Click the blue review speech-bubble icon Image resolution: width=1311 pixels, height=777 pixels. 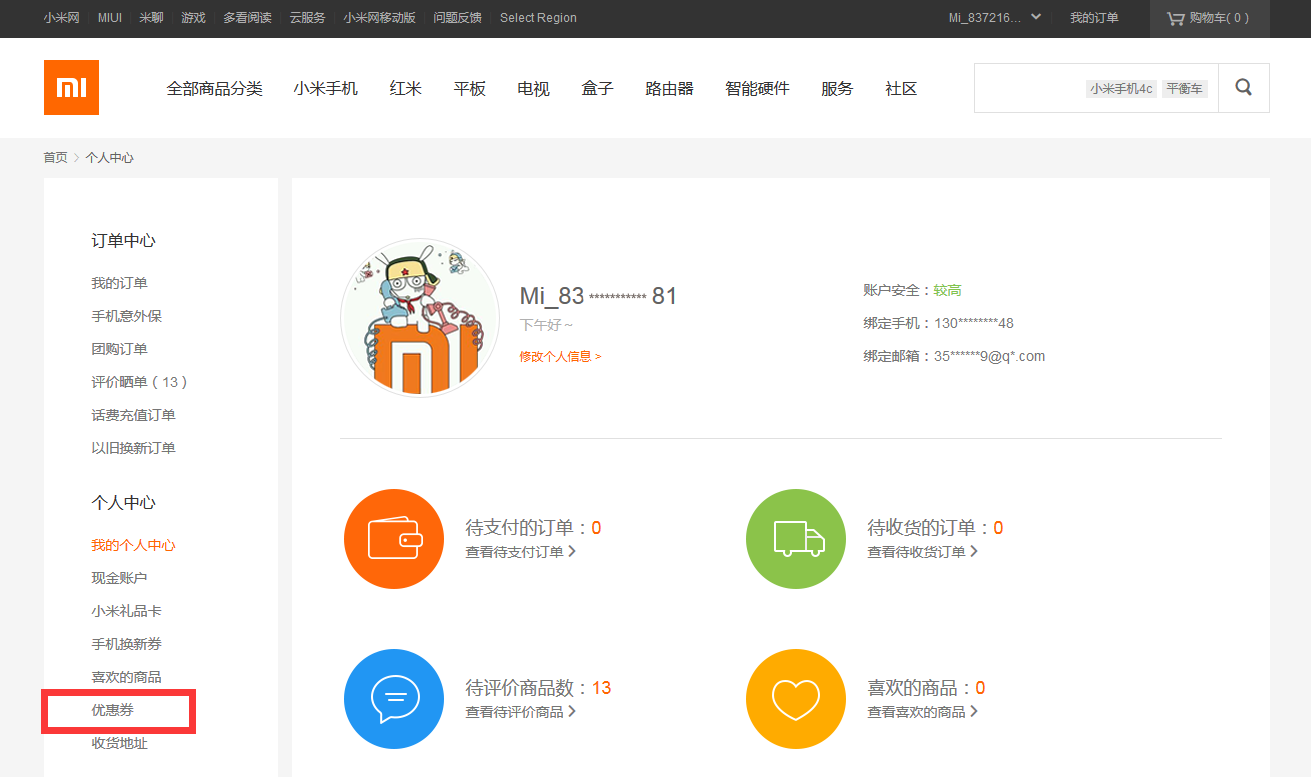click(x=394, y=699)
